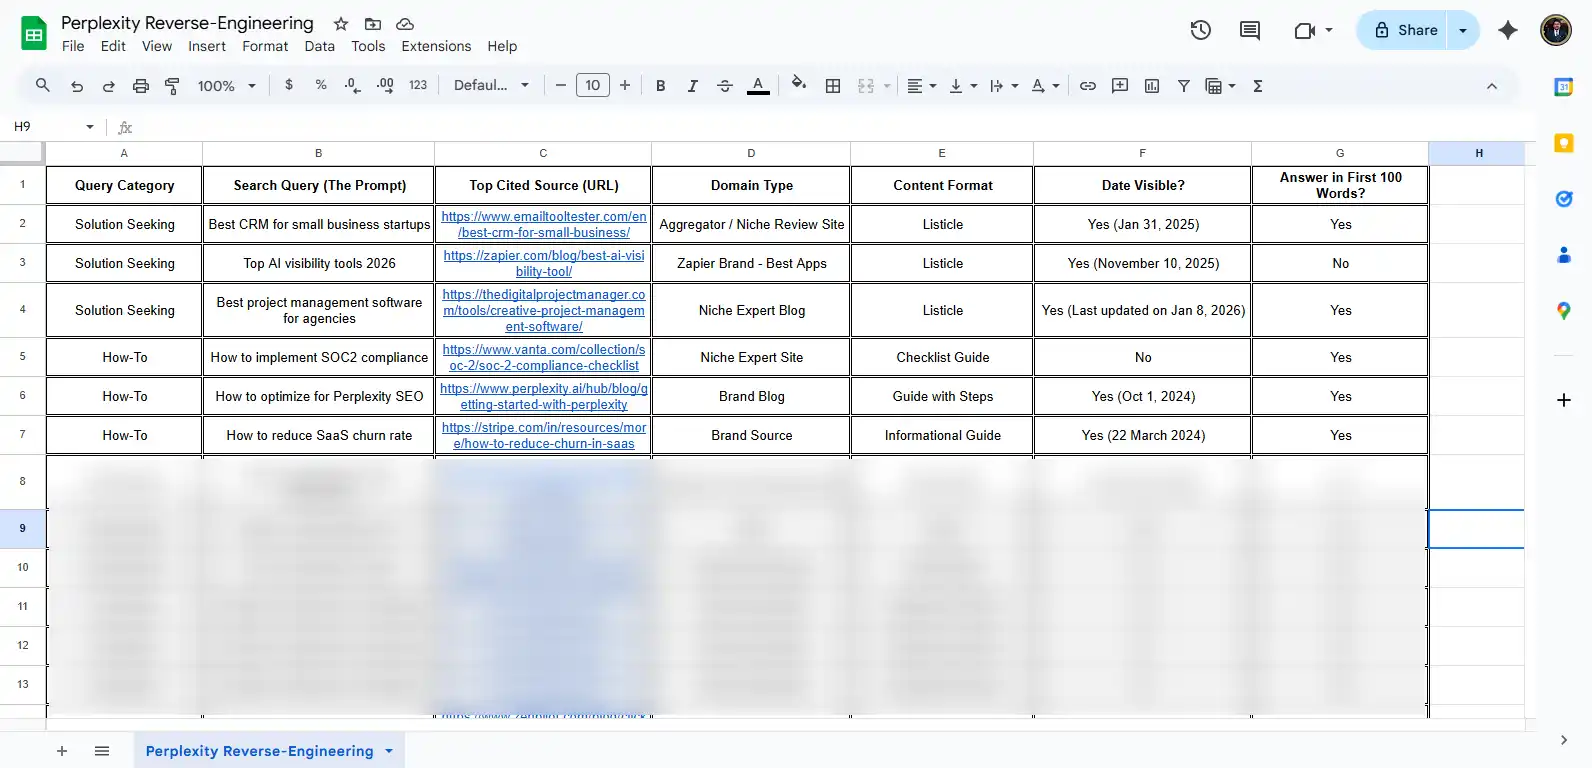Open the emailtooltester.com CRM link
This screenshot has height=768, width=1592.
pyautogui.click(x=544, y=224)
